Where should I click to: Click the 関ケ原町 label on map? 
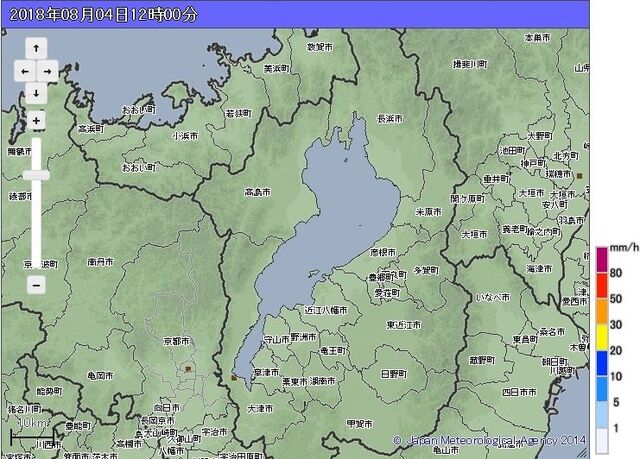coord(467,199)
